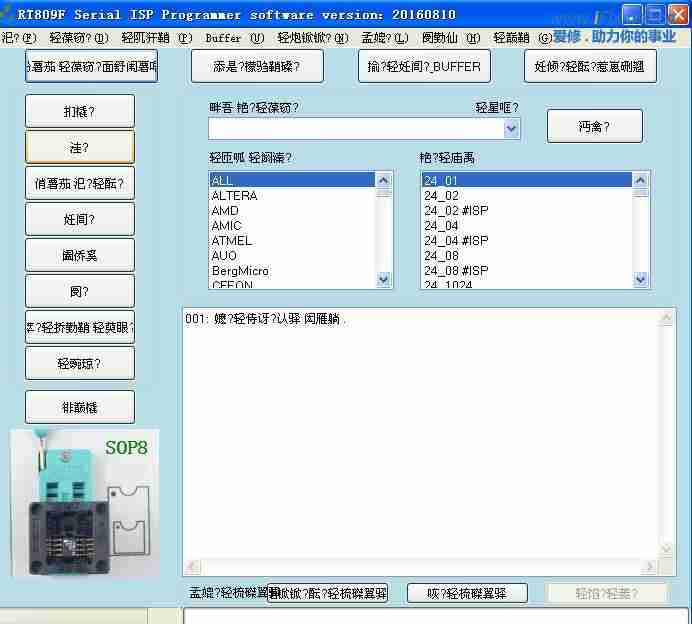Open the Buffer (U) menu
Screen dimensions: 692x624
[234, 38]
